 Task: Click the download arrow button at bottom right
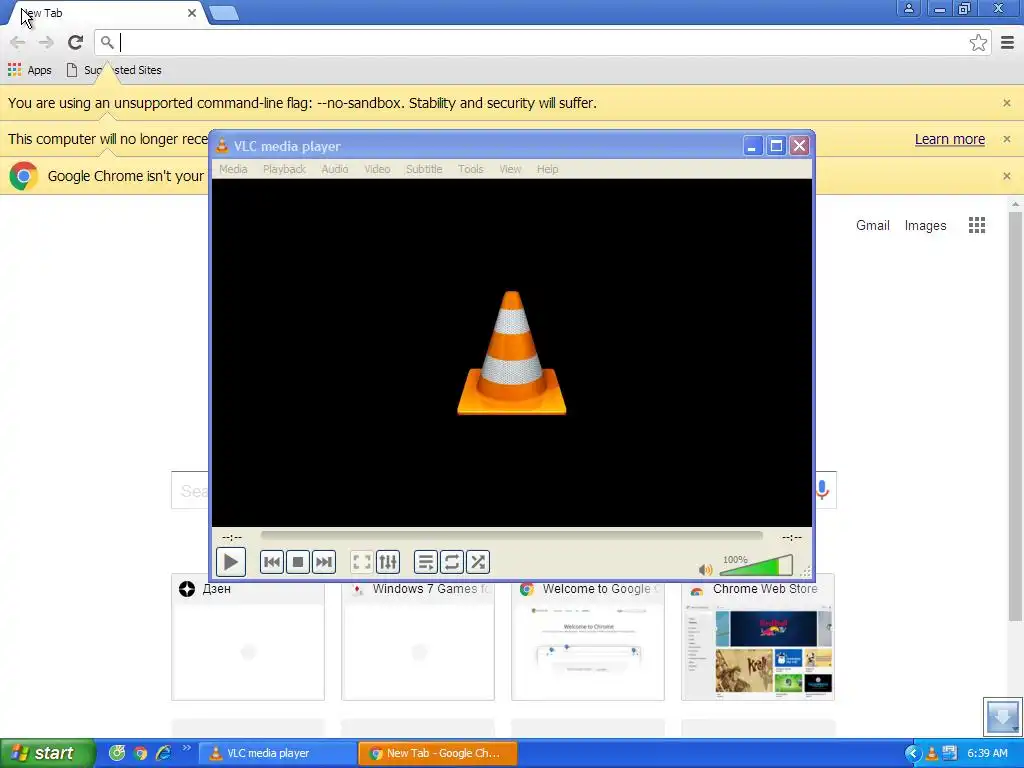tap(1002, 716)
